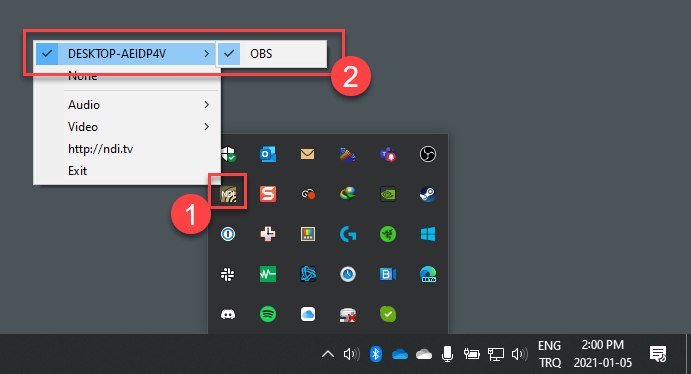691x374 pixels.
Task: Open the Windows Security shield tray icon
Action: click(x=228, y=154)
